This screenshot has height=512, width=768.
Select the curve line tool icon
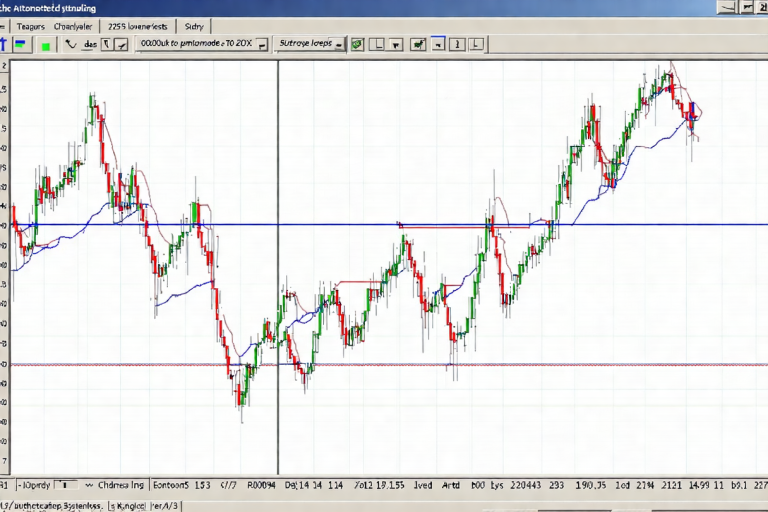[70, 44]
